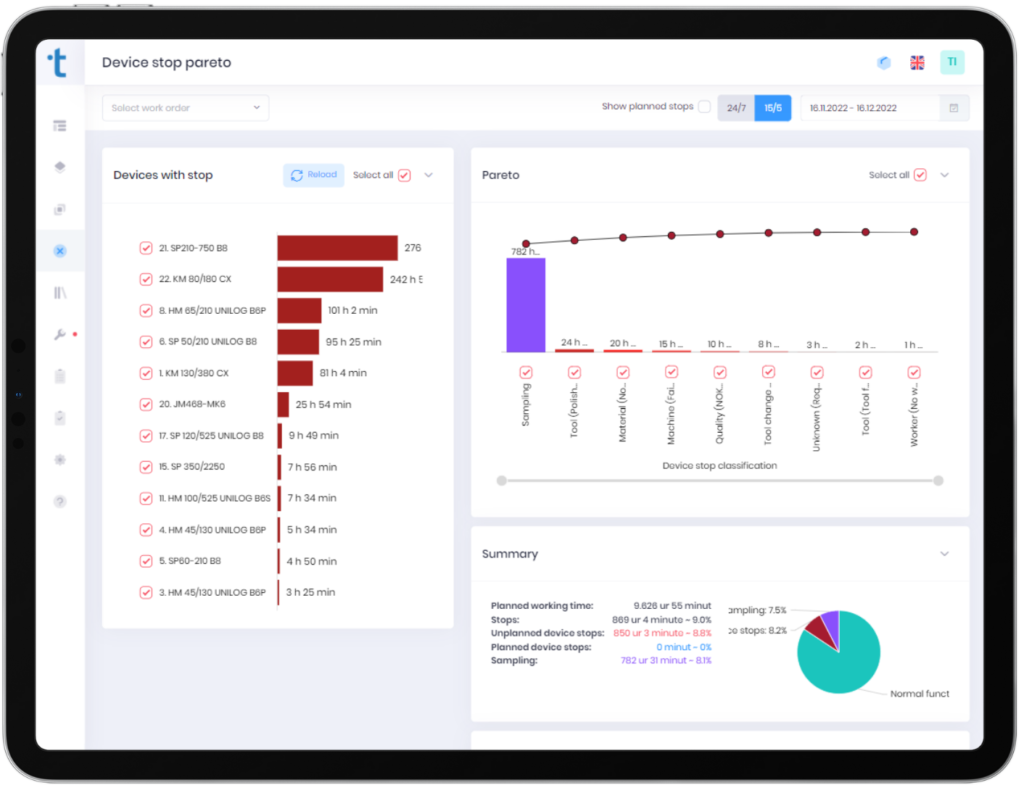Click the left handle of Pareto range slider

pos(502,481)
